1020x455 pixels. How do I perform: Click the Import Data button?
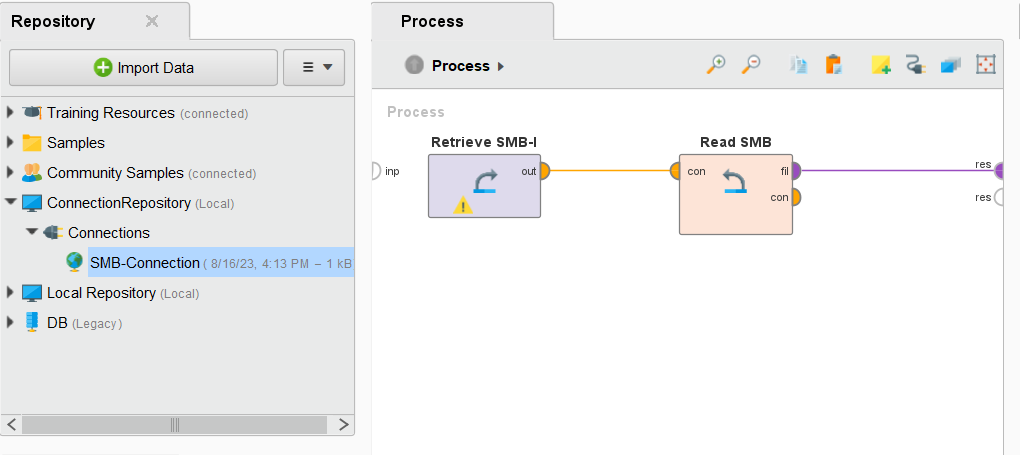[144, 68]
